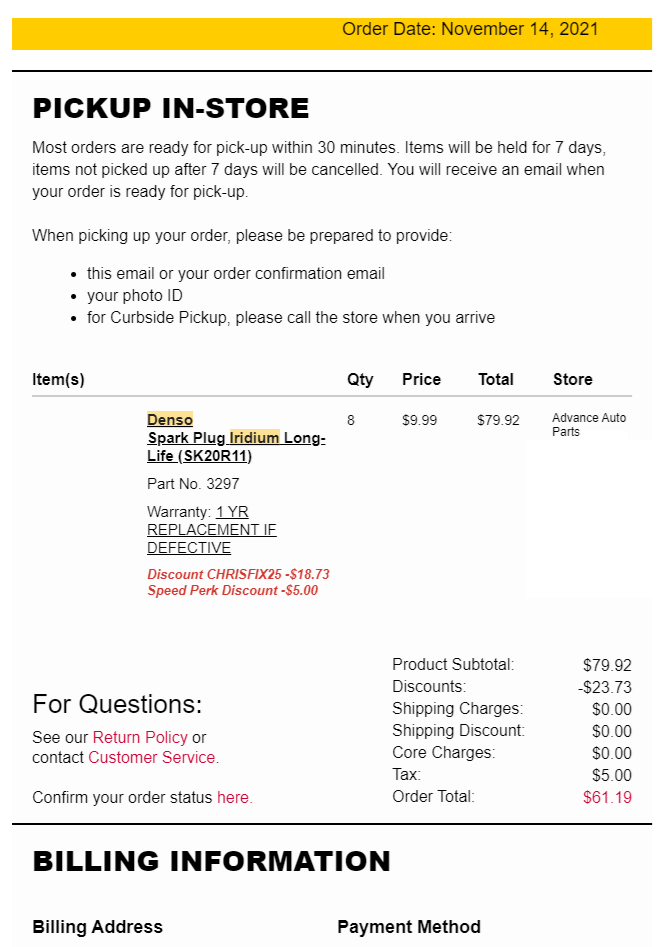This screenshot has width=666, height=947.
Task: Click the CHRISFIX25 discount line
Action: point(238,574)
